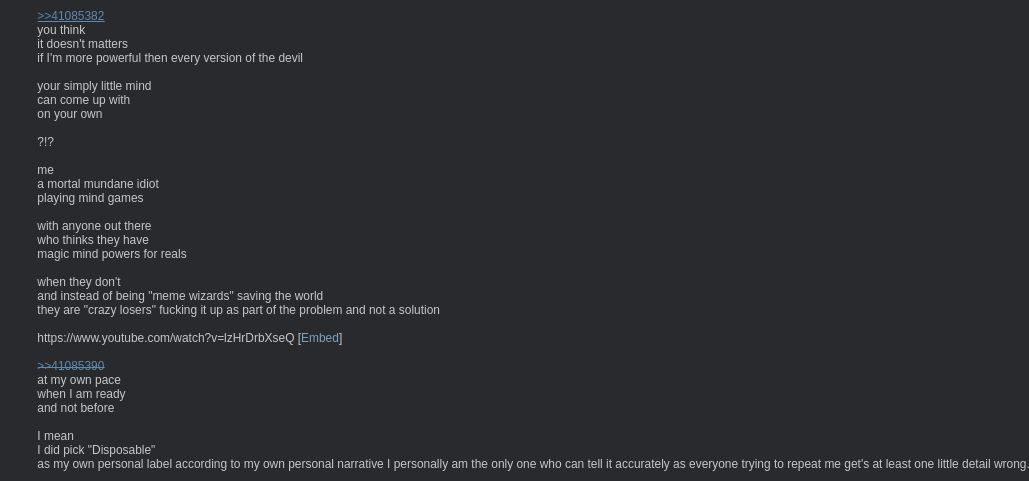Click the line "a mortal mundane idiot"
This screenshot has width=1029, height=481.
(98, 184)
